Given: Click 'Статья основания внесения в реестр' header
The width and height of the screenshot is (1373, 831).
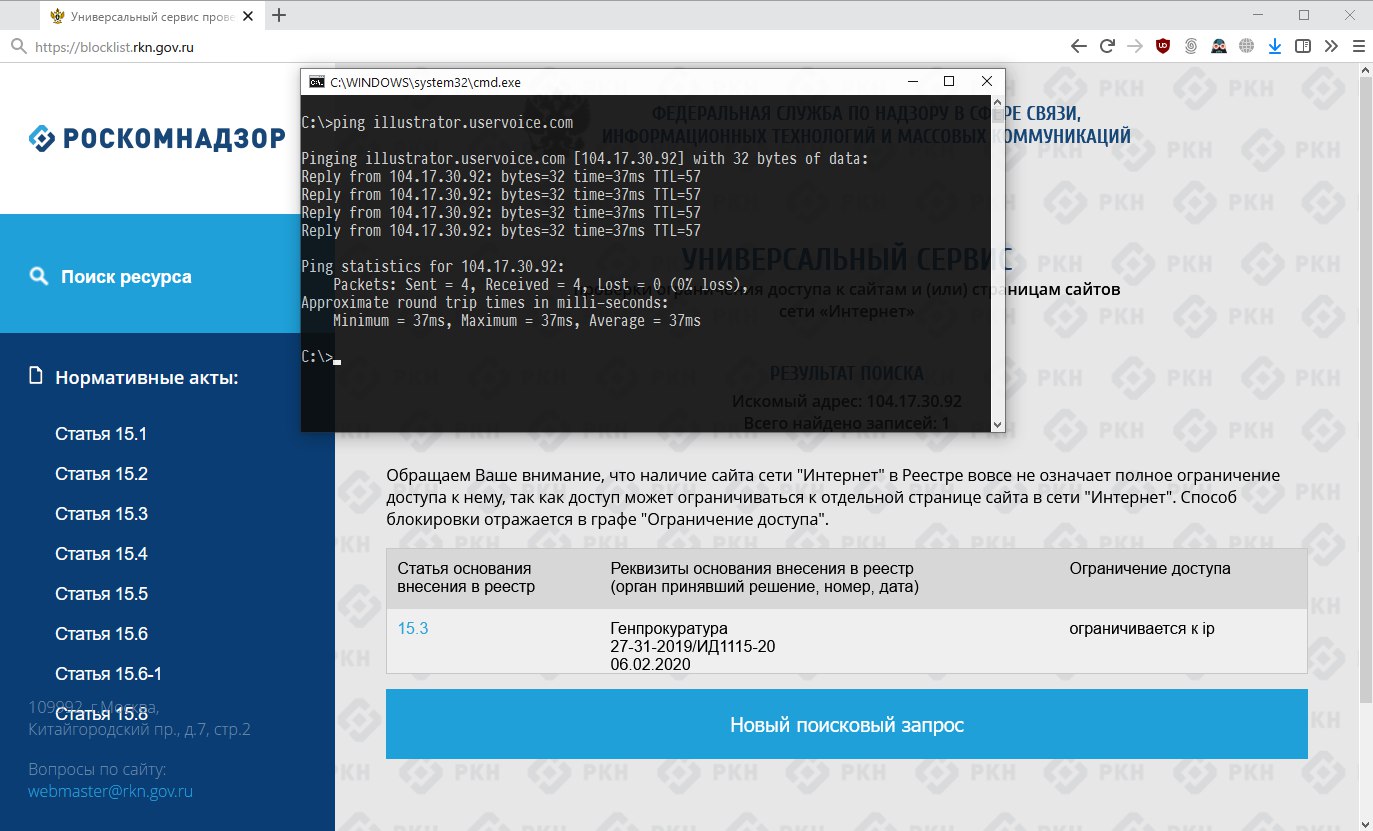Looking at the screenshot, I should pos(467,577).
